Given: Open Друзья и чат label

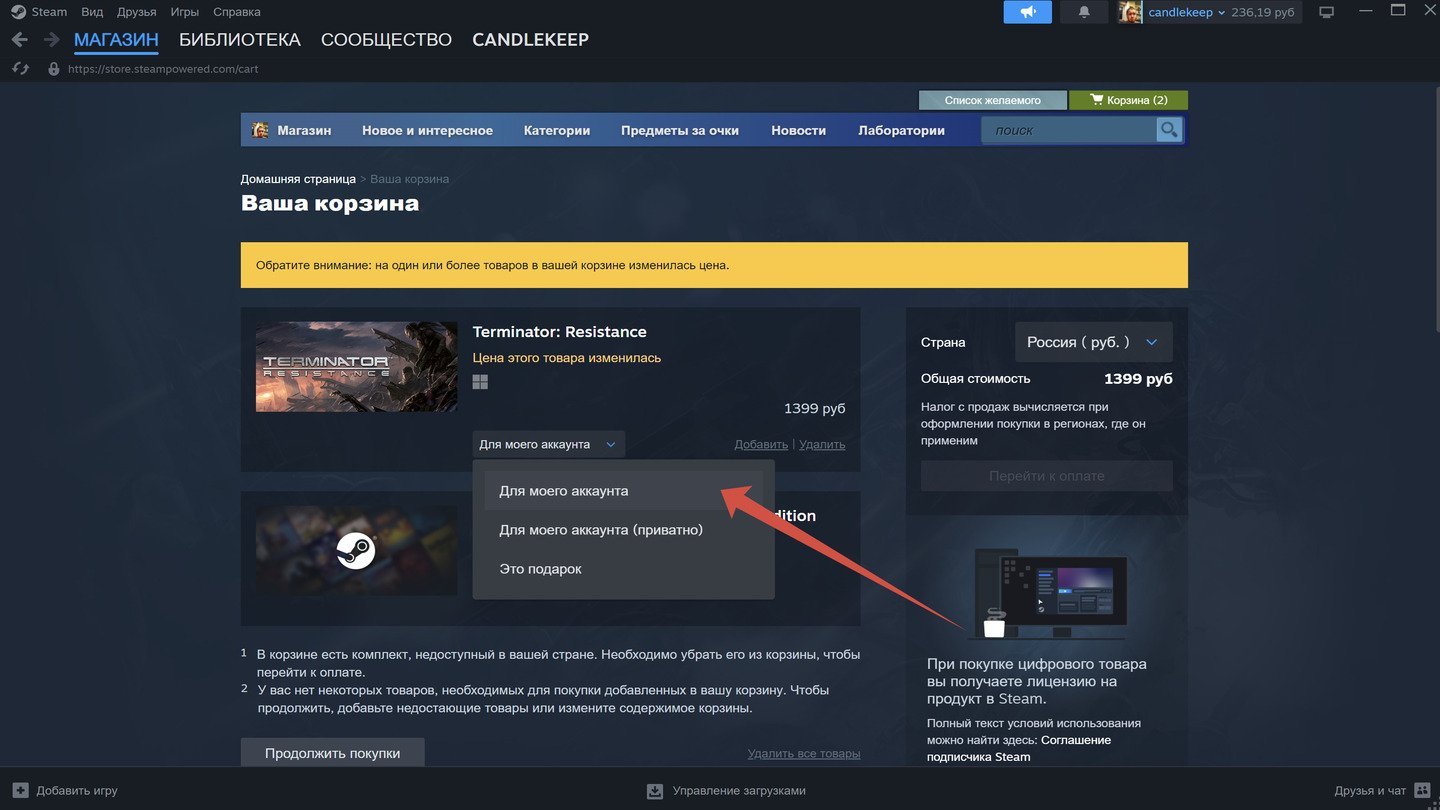Looking at the screenshot, I should pos(1370,790).
